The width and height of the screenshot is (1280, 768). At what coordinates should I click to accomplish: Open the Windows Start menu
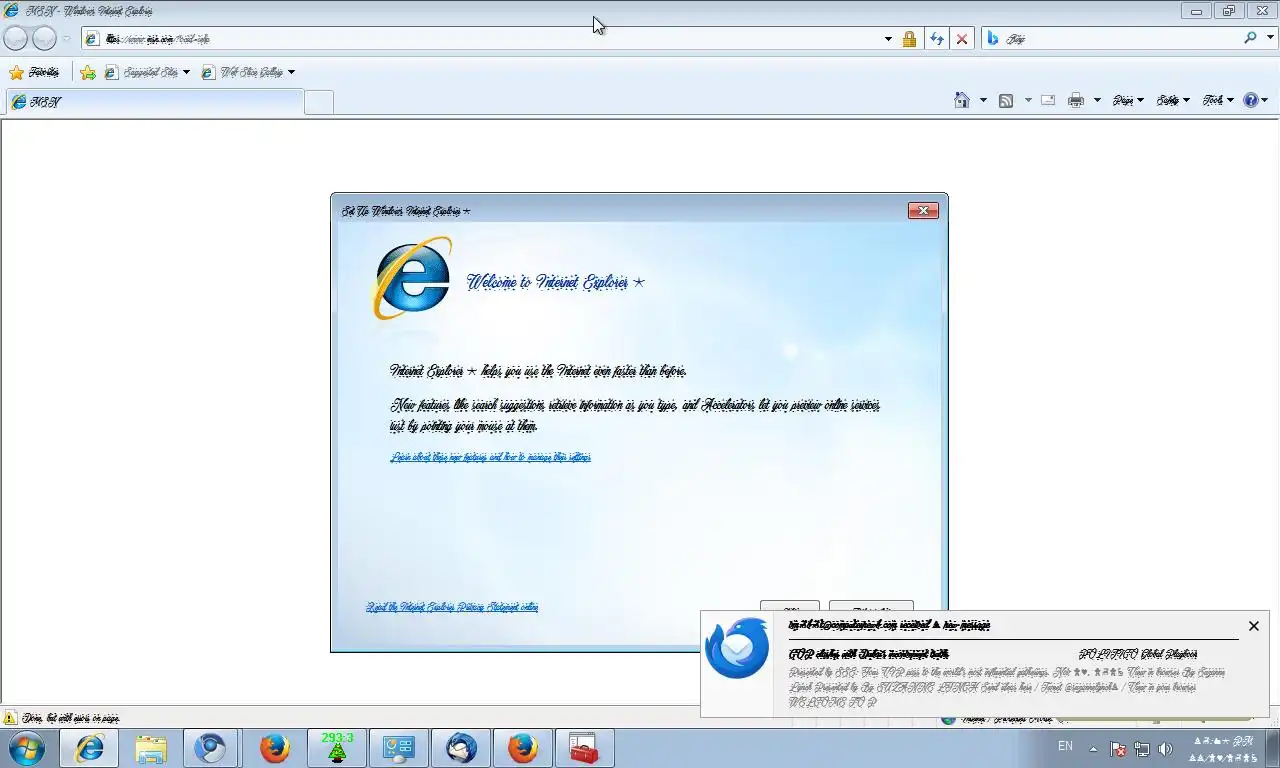[27, 748]
